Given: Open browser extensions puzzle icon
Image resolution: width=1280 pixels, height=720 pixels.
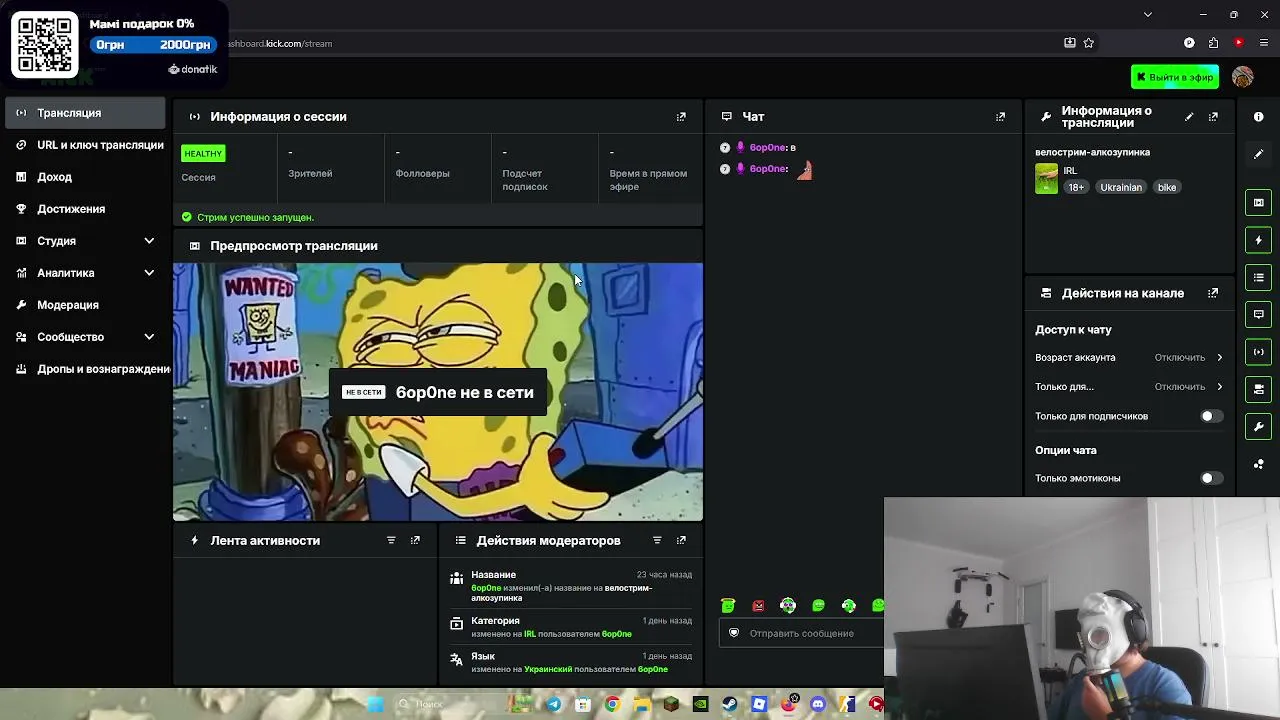Looking at the screenshot, I should click(x=1213, y=43).
